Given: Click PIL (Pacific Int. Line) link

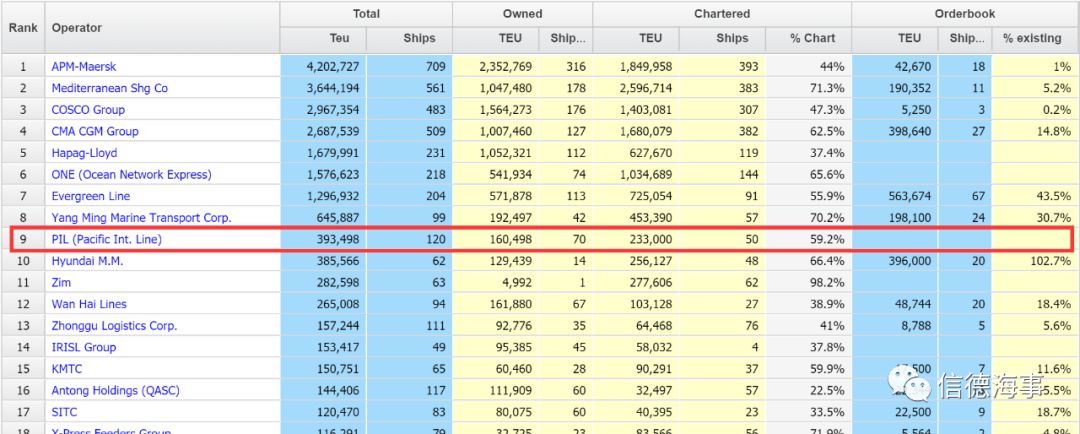Looking at the screenshot, I should (107, 239).
